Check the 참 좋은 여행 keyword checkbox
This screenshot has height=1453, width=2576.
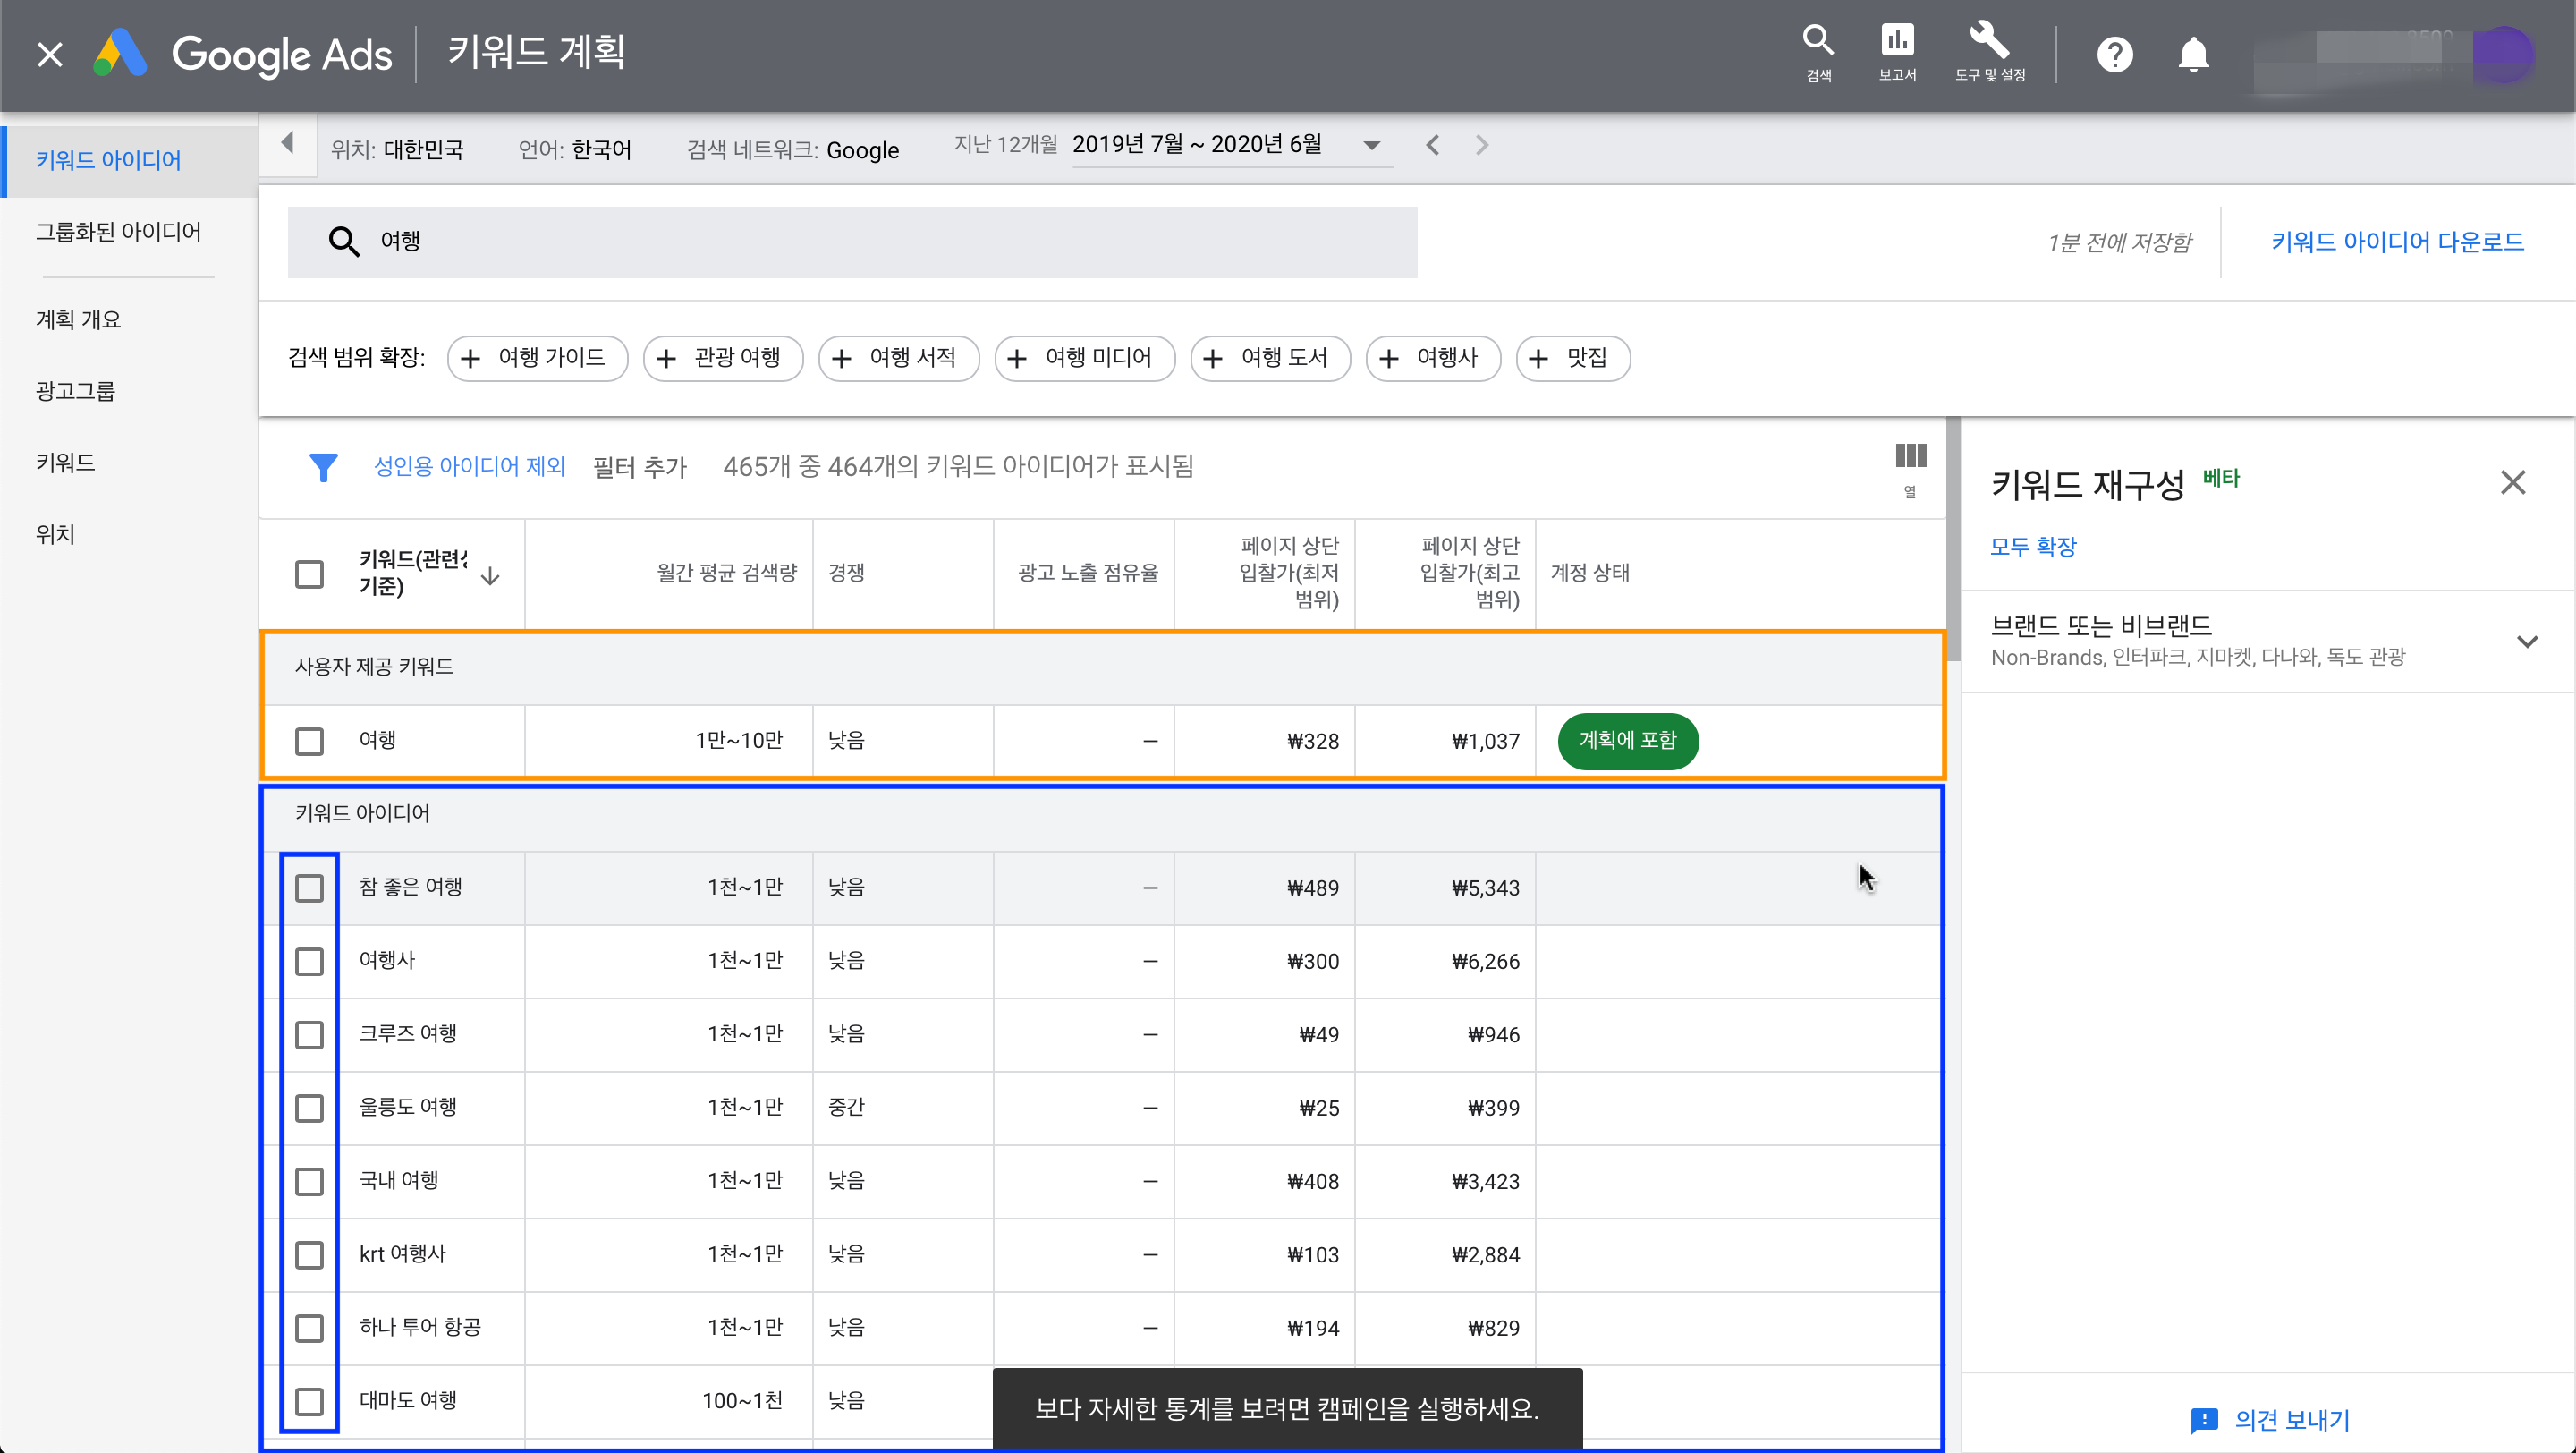point(309,888)
